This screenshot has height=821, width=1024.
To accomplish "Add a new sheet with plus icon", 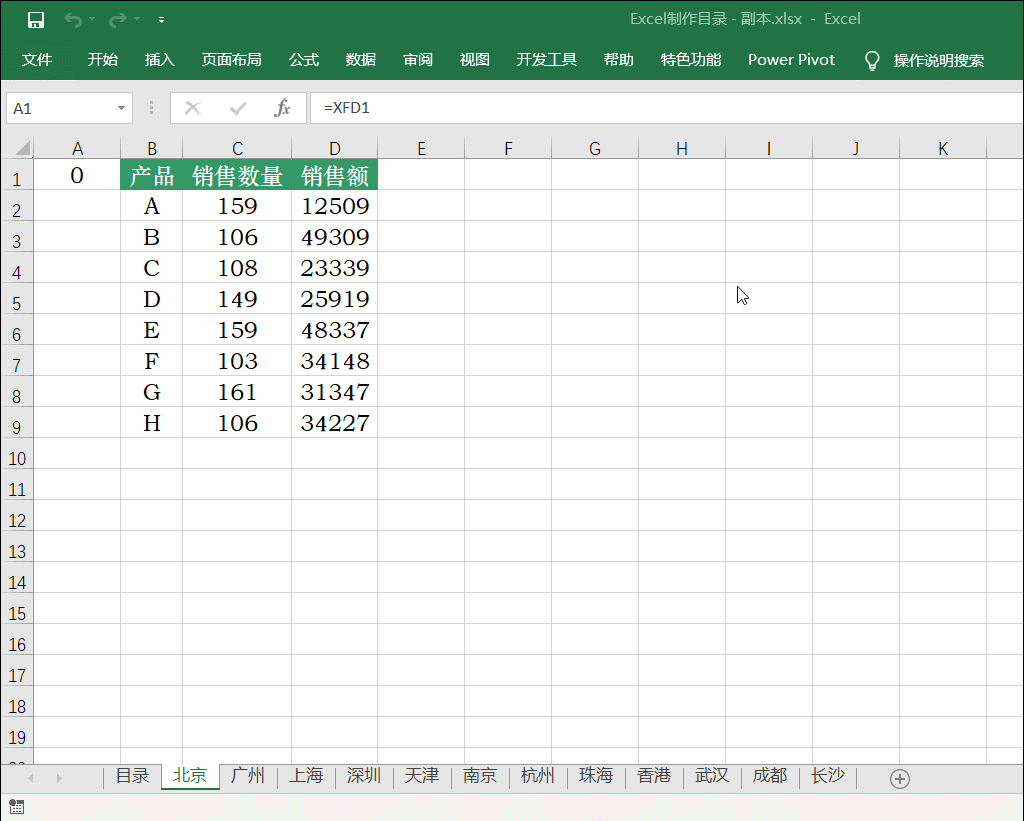I will pyautogui.click(x=899, y=779).
